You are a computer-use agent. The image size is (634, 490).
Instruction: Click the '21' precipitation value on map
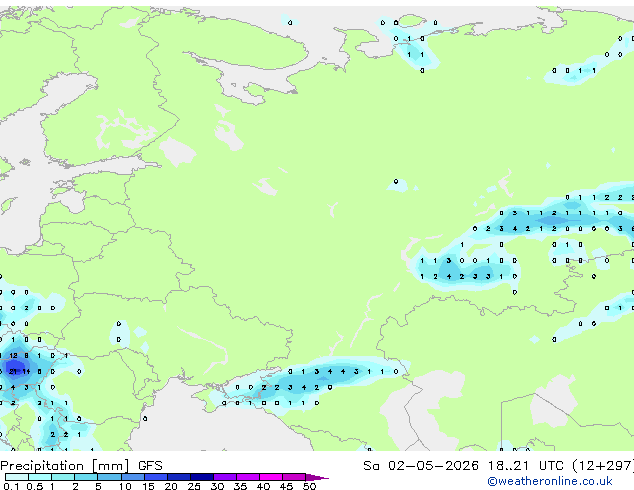coord(13,371)
